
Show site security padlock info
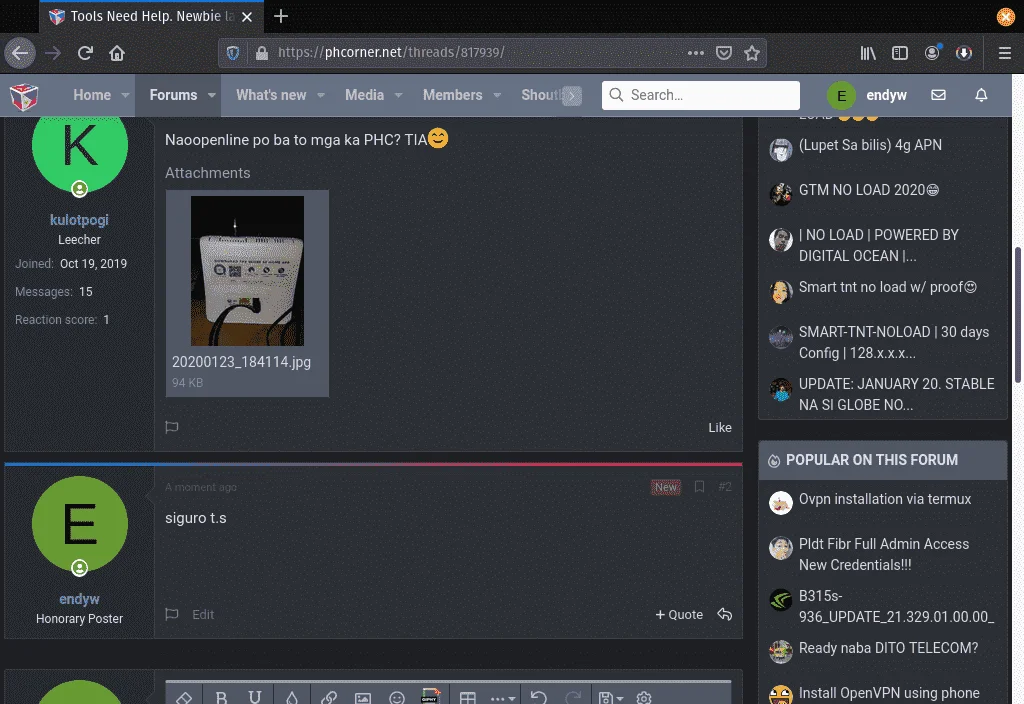[261, 53]
